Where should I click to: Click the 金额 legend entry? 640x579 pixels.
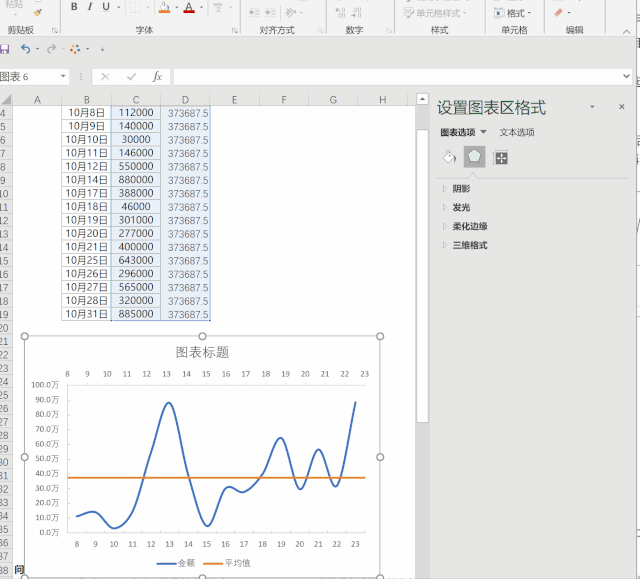click(176, 563)
